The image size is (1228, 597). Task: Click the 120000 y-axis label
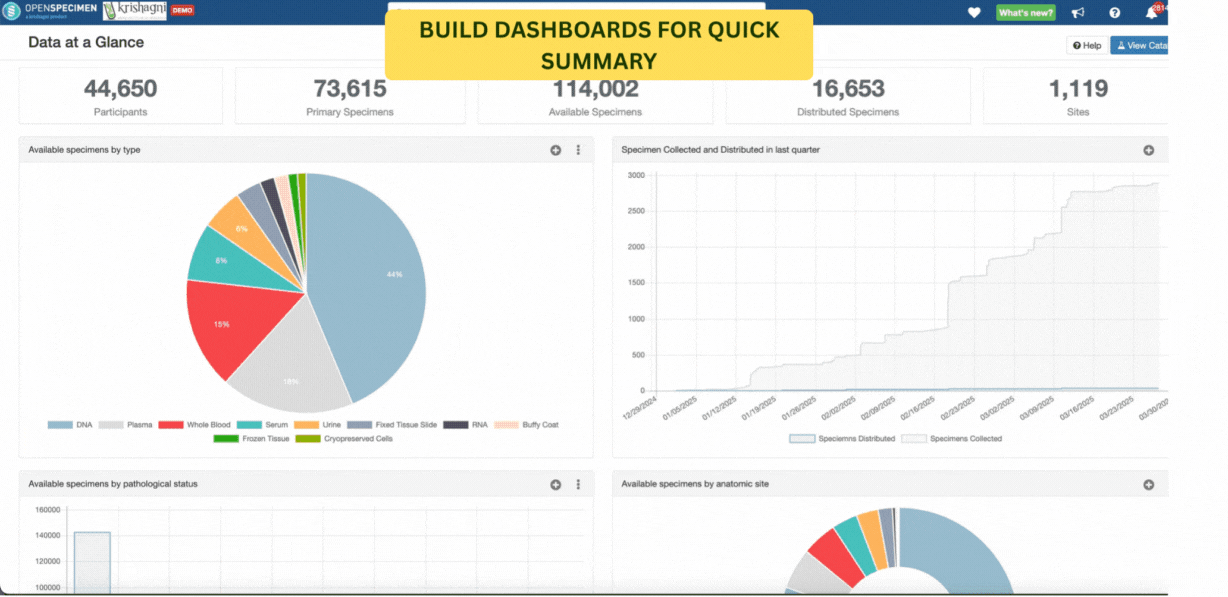tap(48, 561)
